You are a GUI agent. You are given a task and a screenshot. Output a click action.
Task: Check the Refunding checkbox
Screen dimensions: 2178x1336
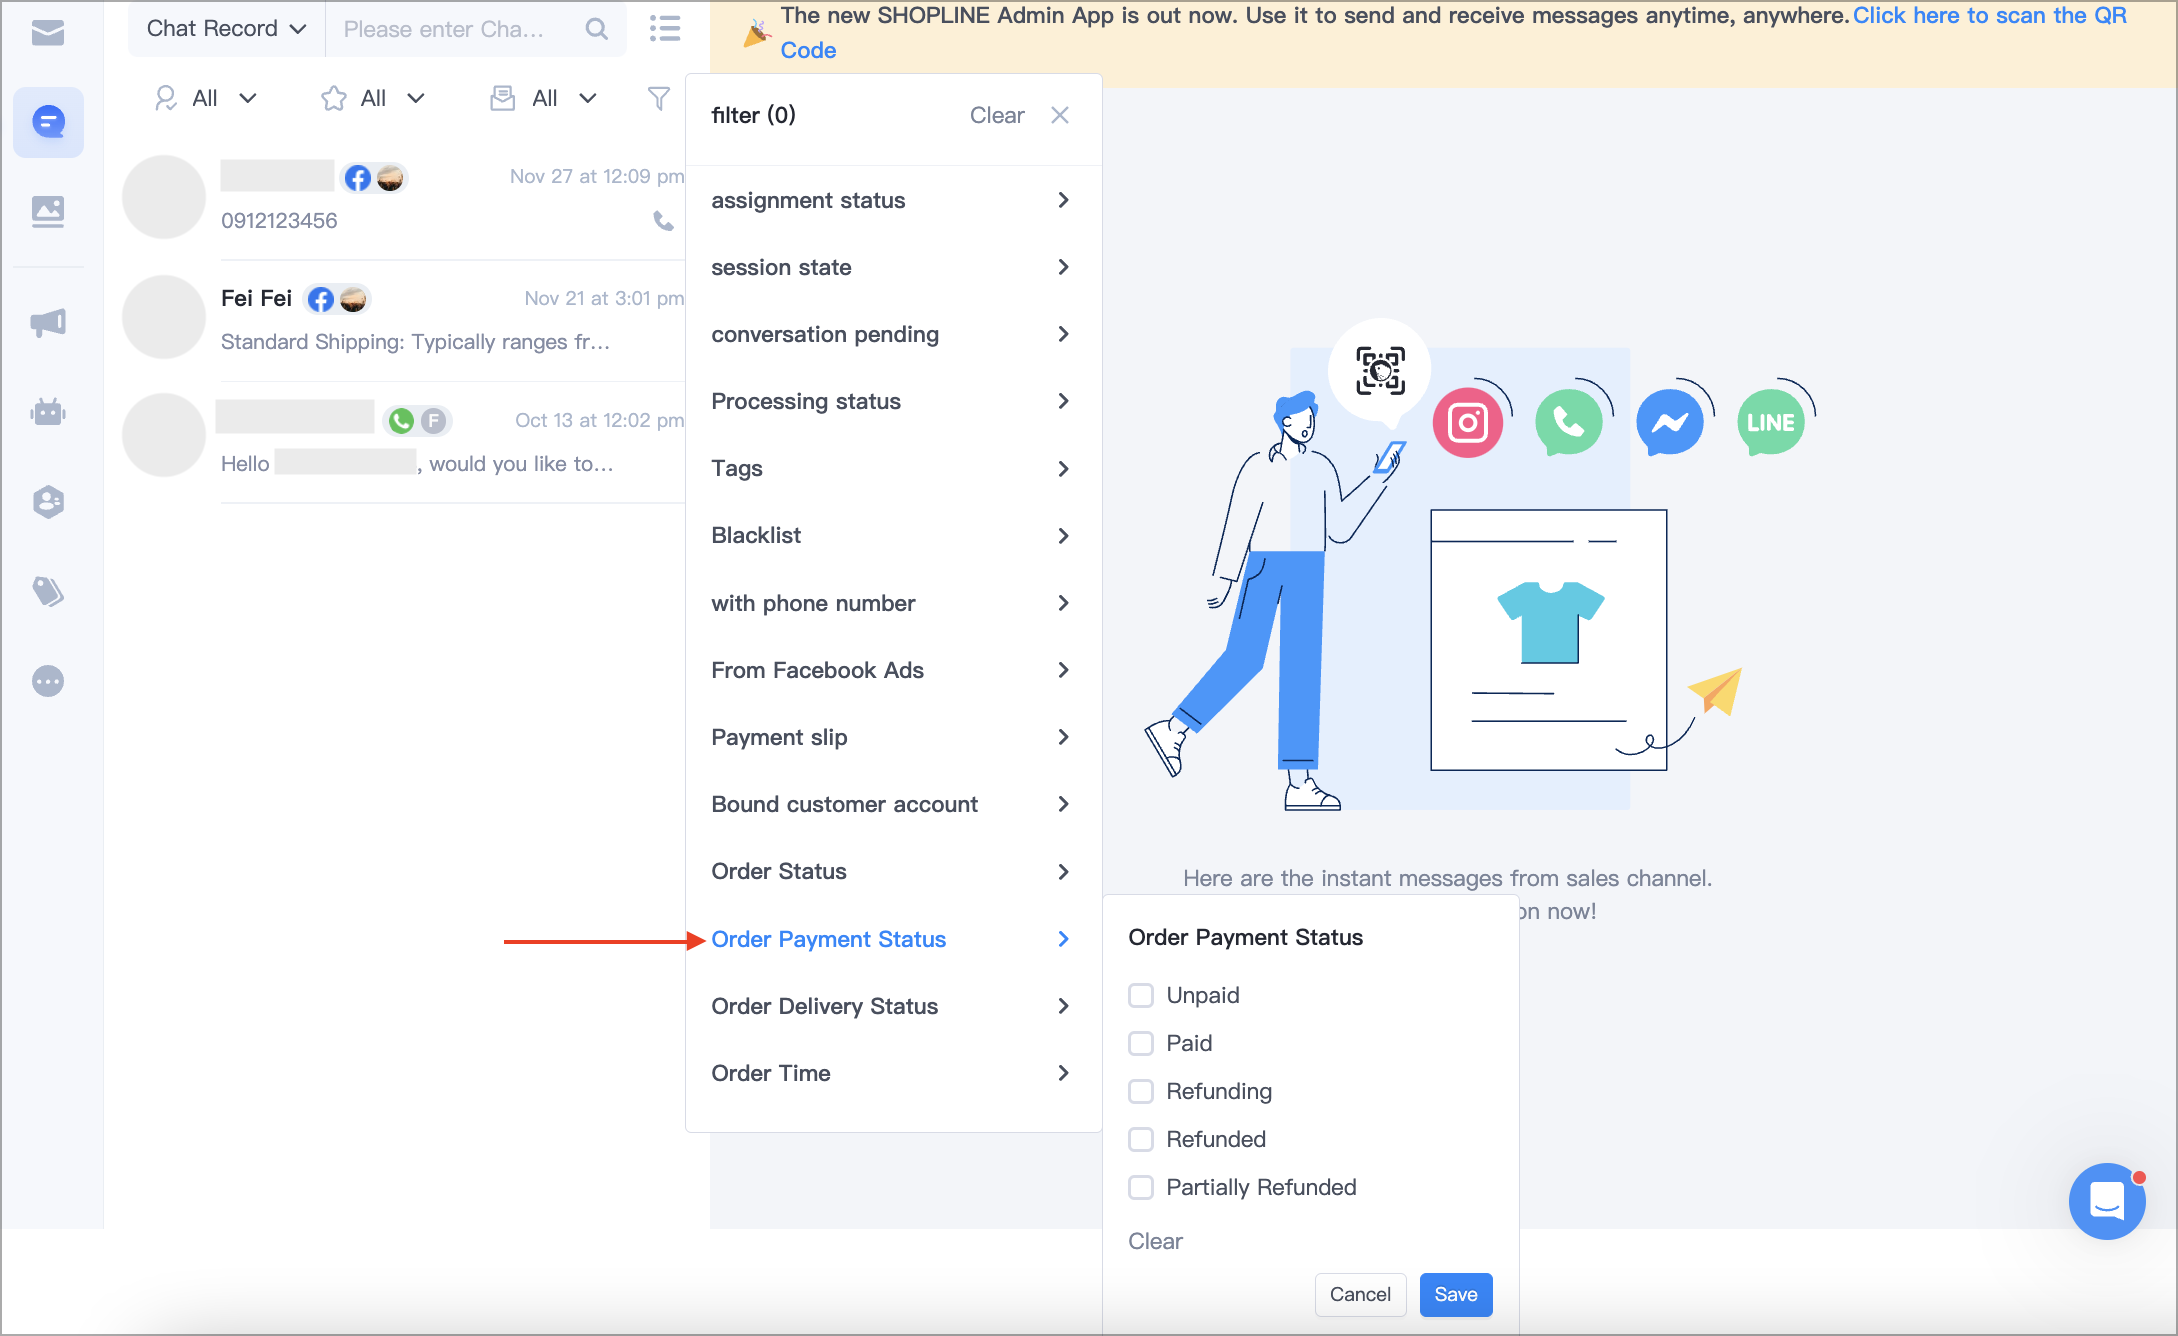(x=1141, y=1091)
